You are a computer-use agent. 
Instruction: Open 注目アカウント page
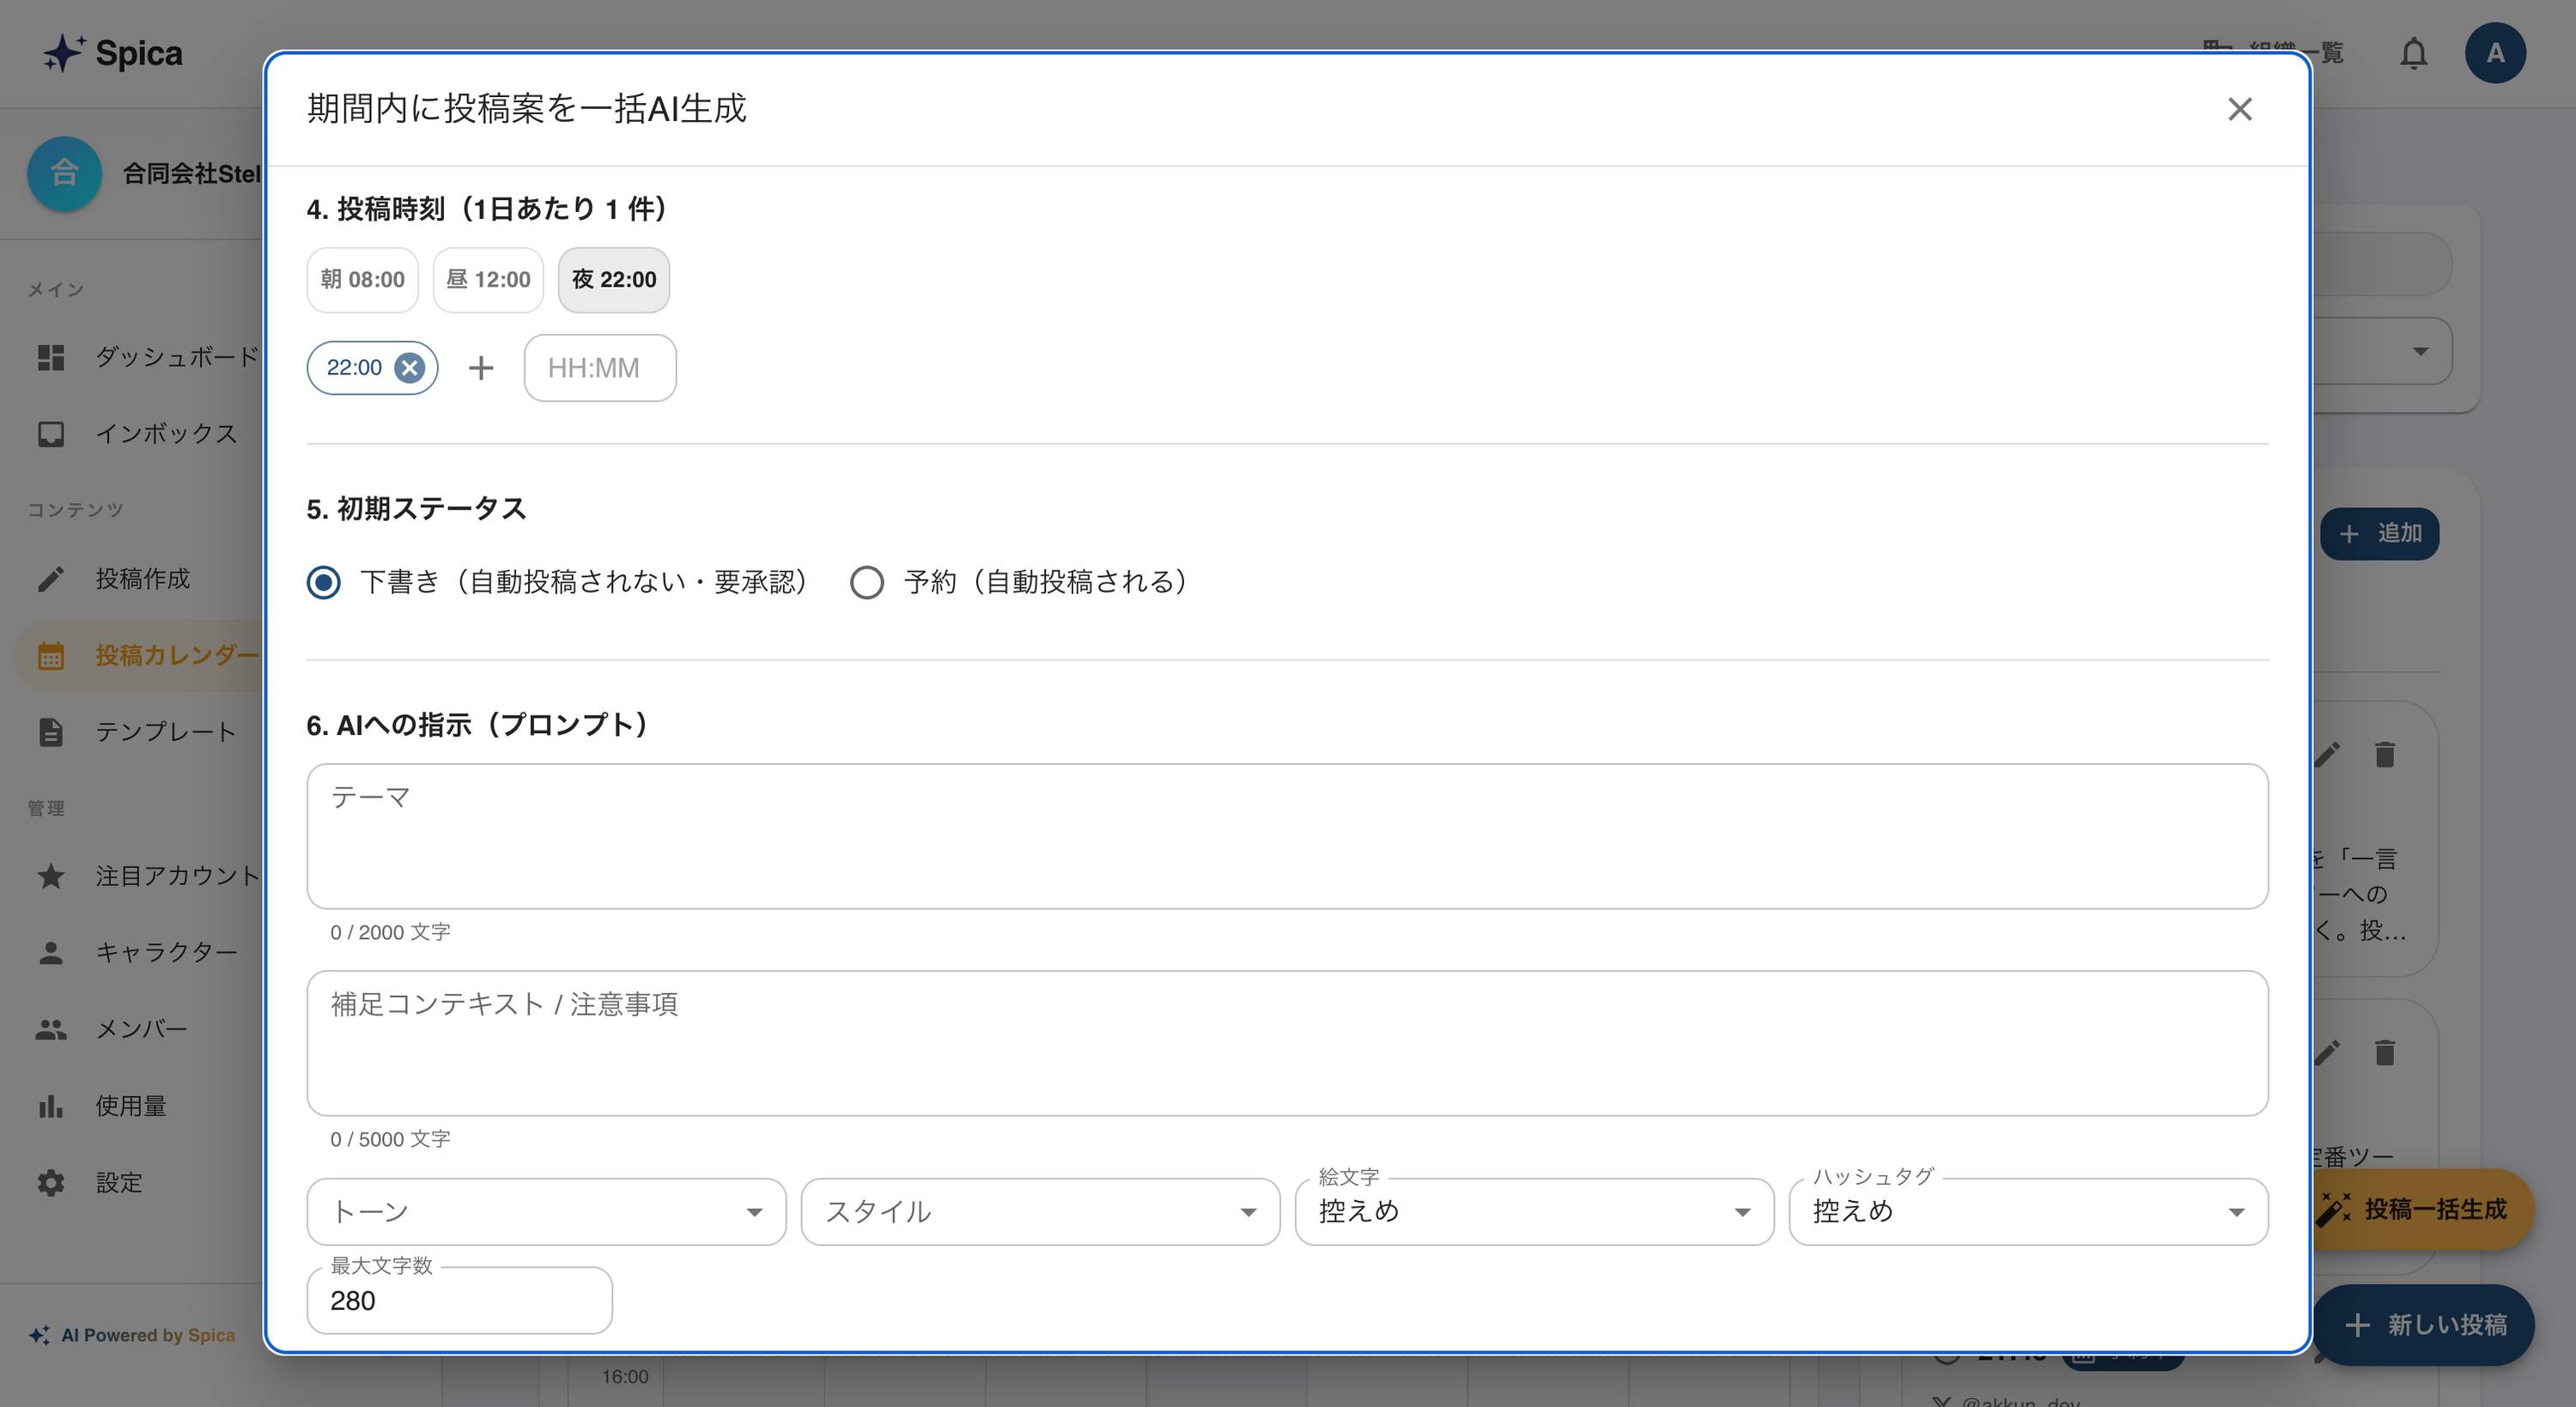click(x=140, y=876)
